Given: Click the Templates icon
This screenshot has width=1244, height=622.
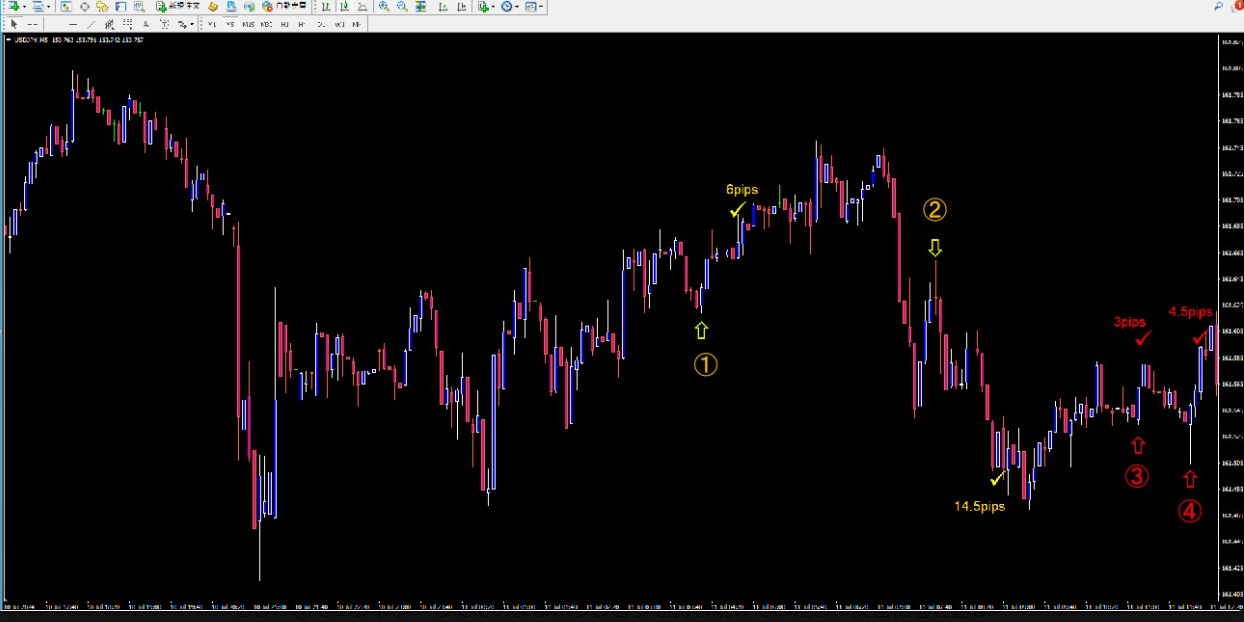Looking at the screenshot, I should pos(531,6).
